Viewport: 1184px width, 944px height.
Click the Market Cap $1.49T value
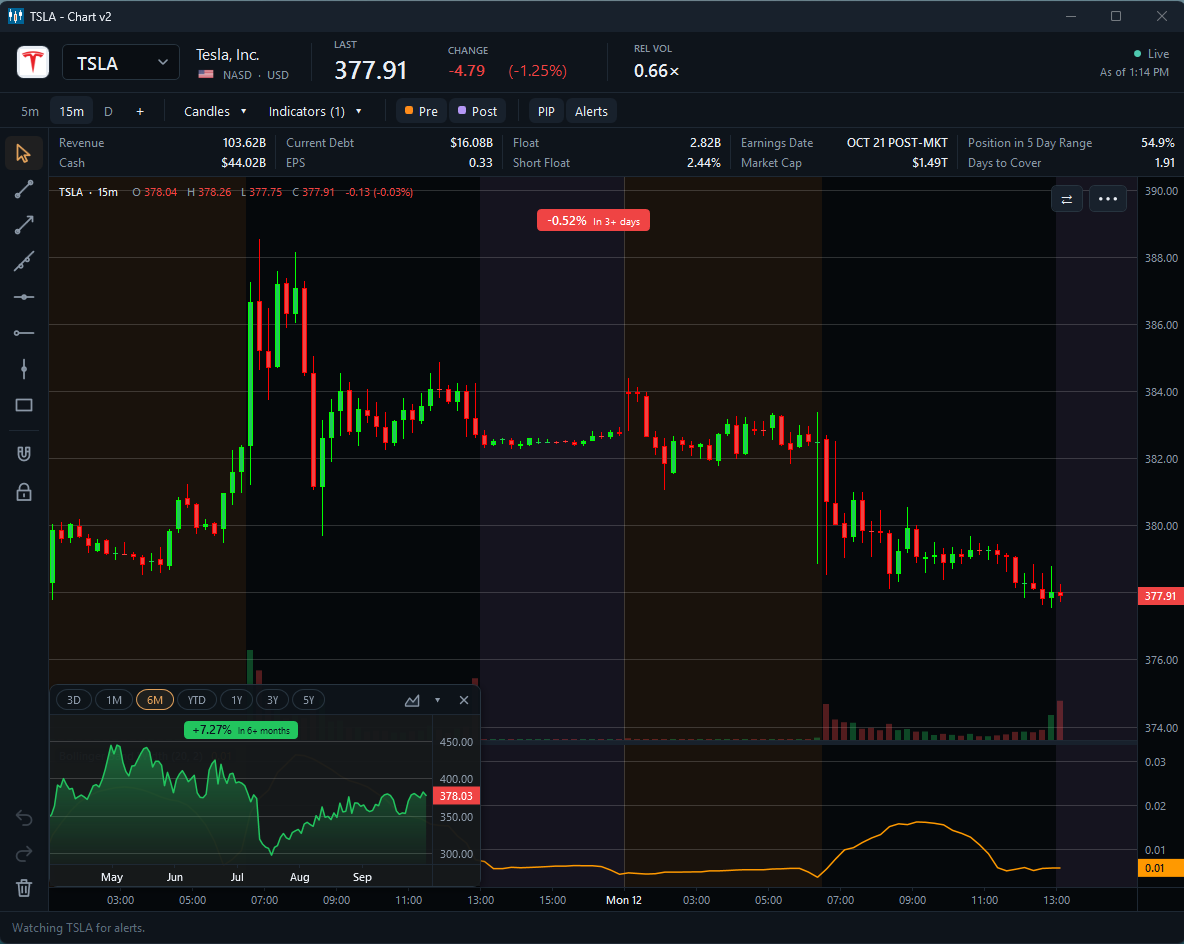pyautogui.click(x=930, y=162)
